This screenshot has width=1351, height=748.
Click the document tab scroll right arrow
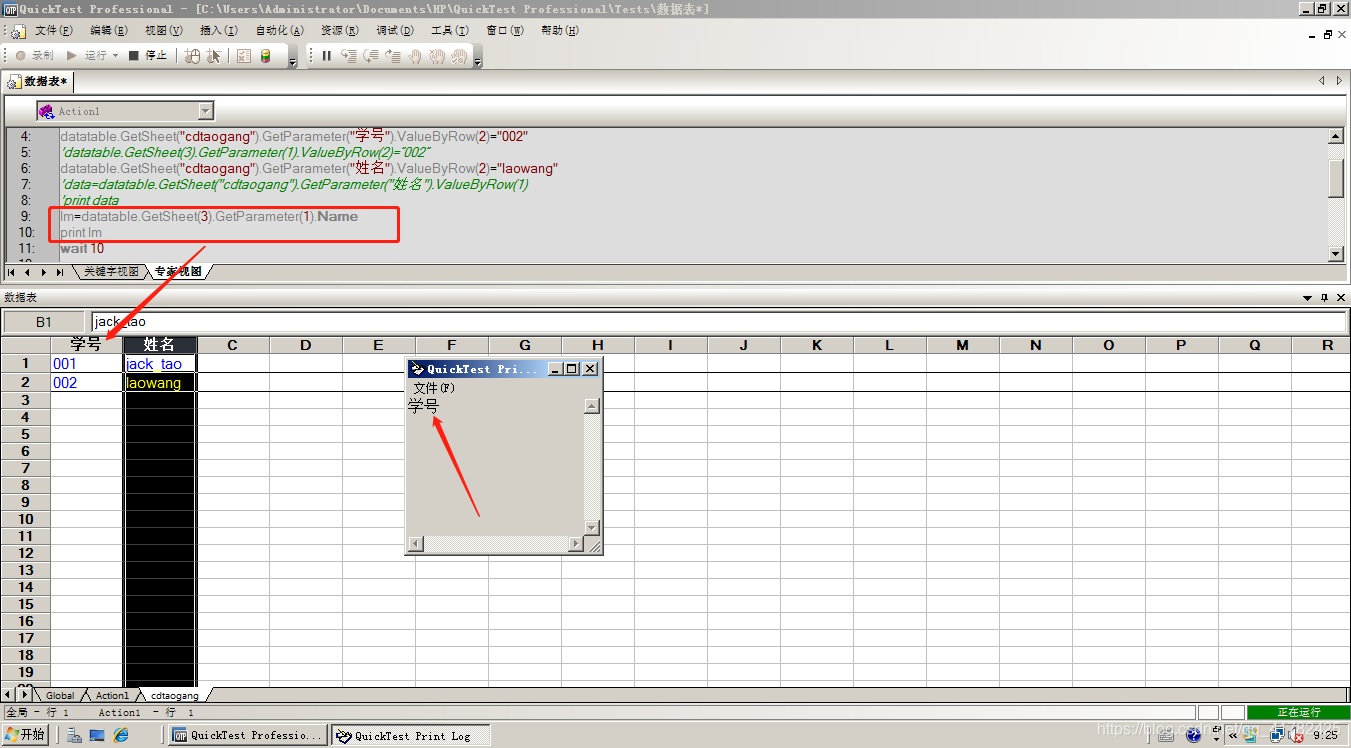tap(1339, 81)
